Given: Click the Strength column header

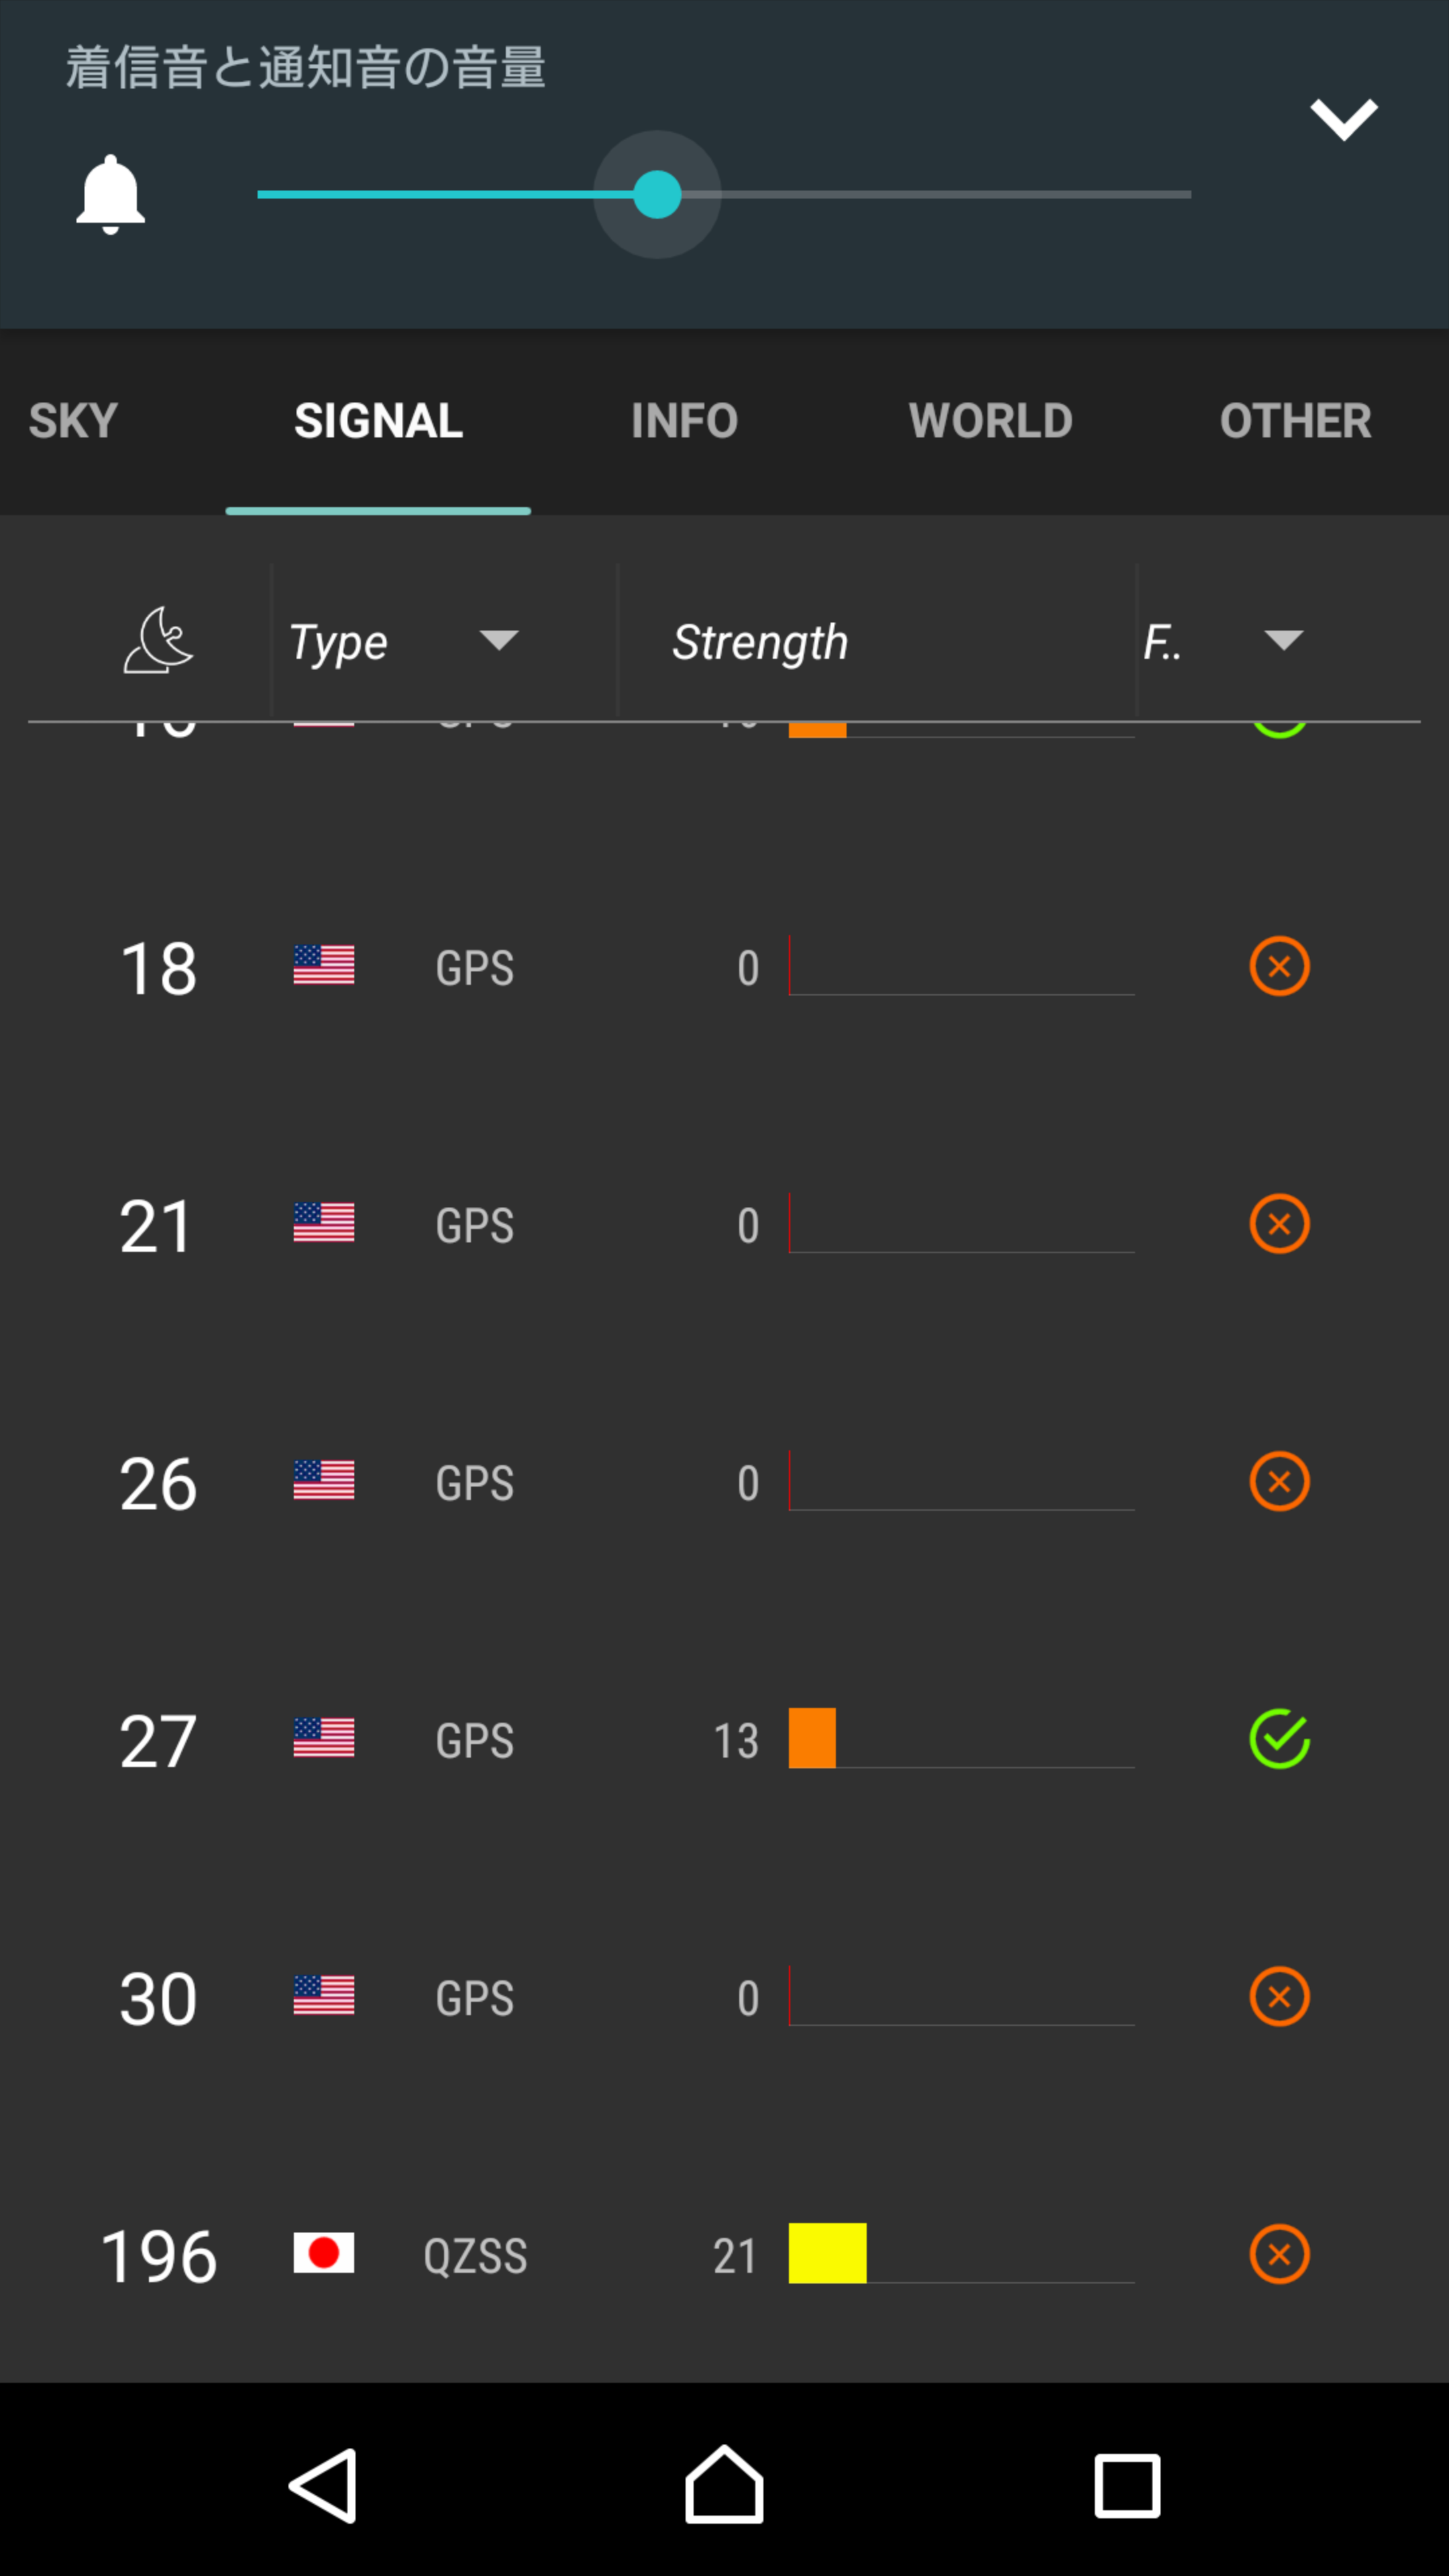Looking at the screenshot, I should (x=760, y=642).
